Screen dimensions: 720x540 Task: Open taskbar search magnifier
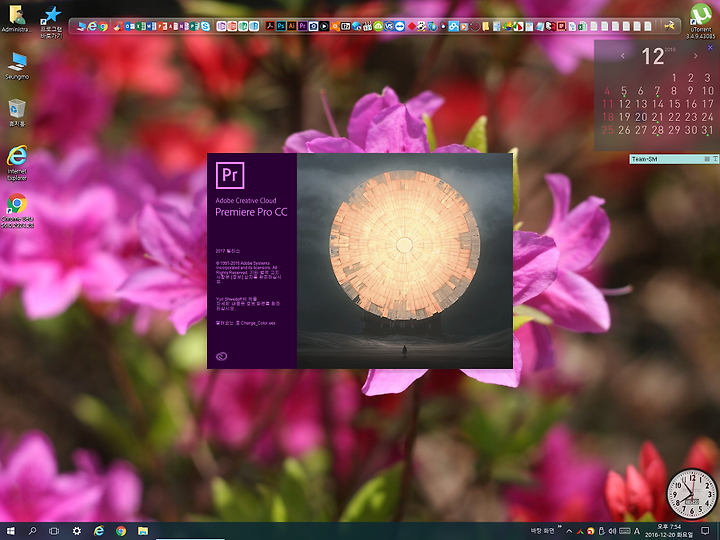pyautogui.click(x=32, y=531)
